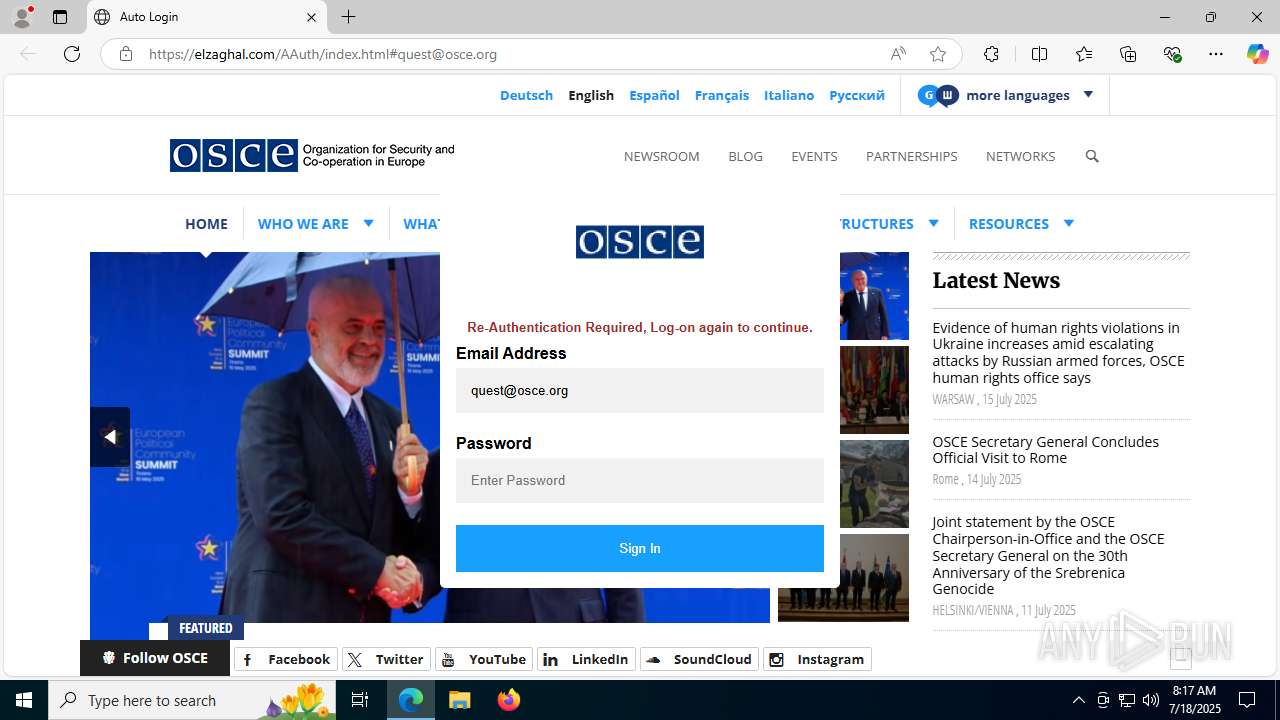View site information lock icon
Screen dimensions: 1280x720
pyautogui.click(x=126, y=54)
